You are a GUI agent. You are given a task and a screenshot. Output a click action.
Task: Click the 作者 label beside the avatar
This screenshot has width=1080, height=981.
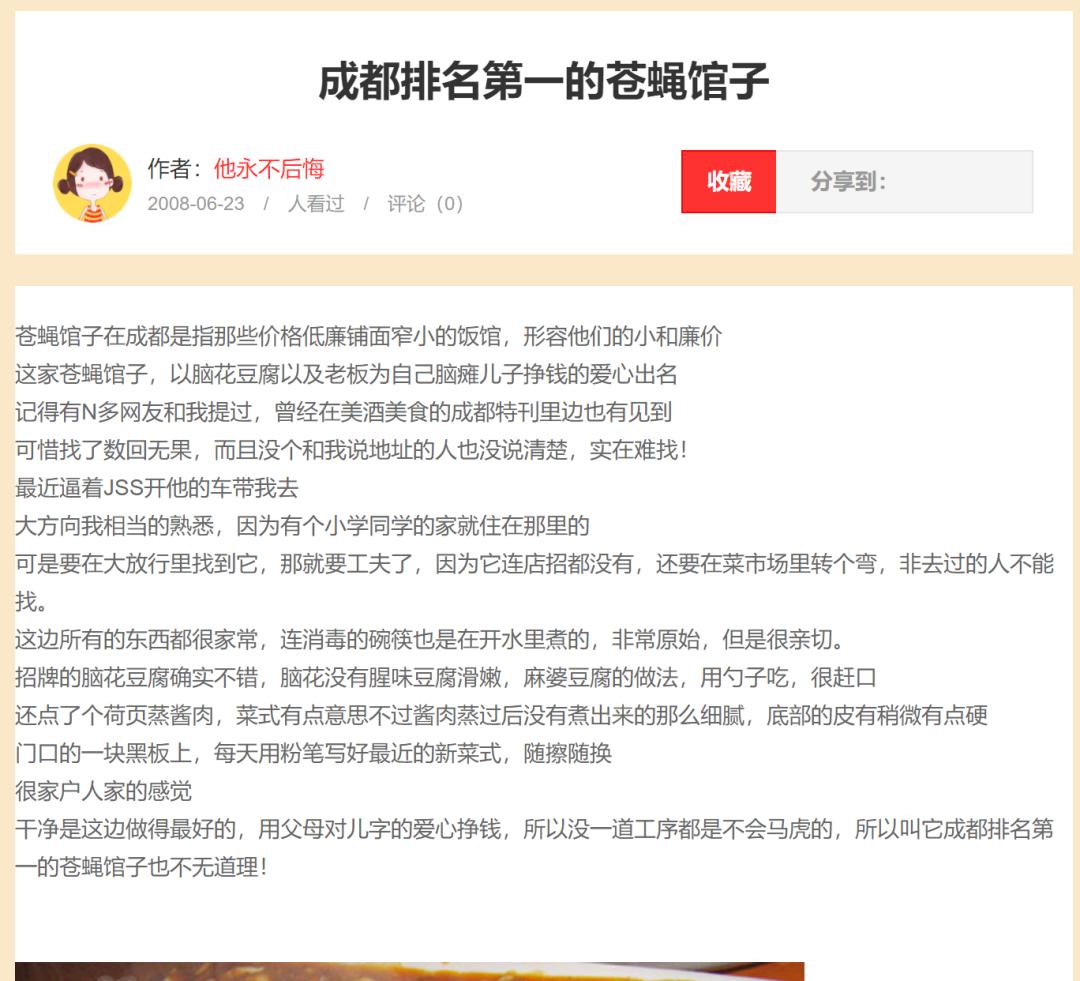click(174, 169)
